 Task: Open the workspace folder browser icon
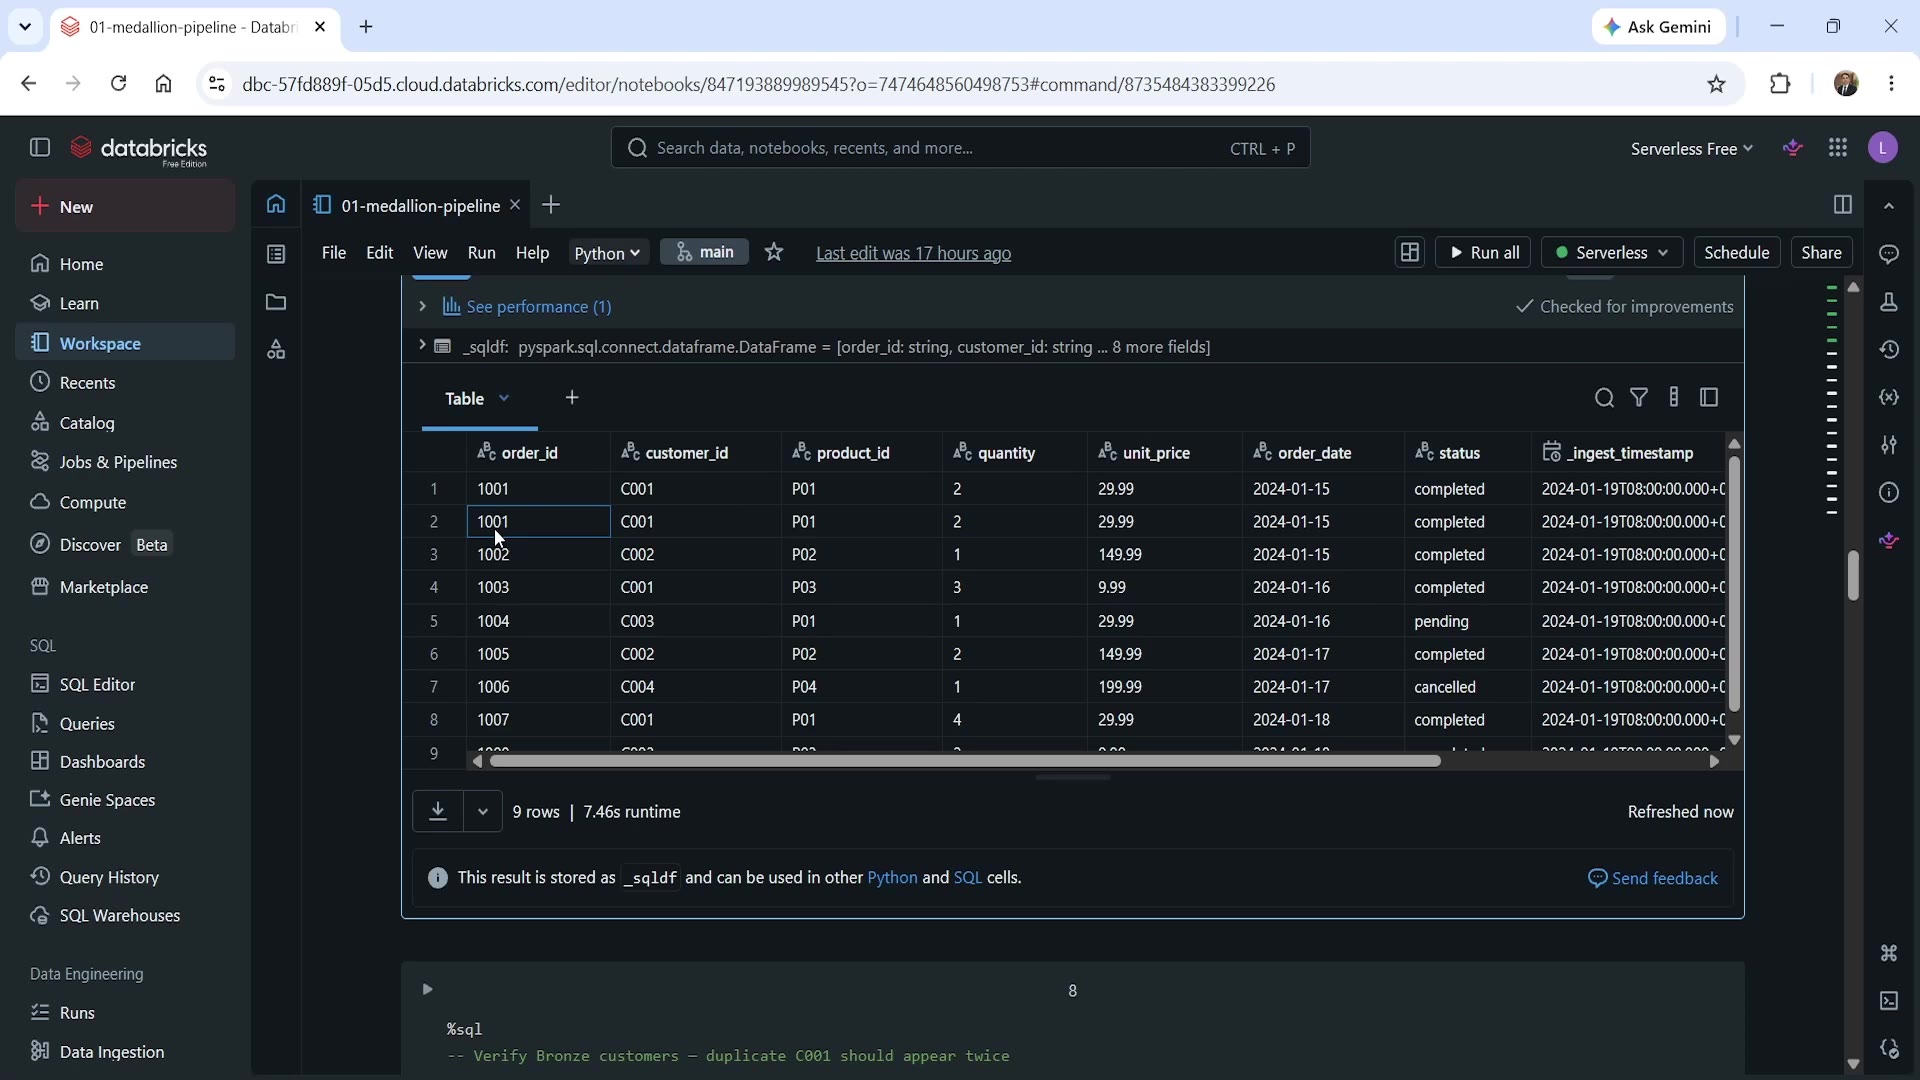tap(276, 302)
